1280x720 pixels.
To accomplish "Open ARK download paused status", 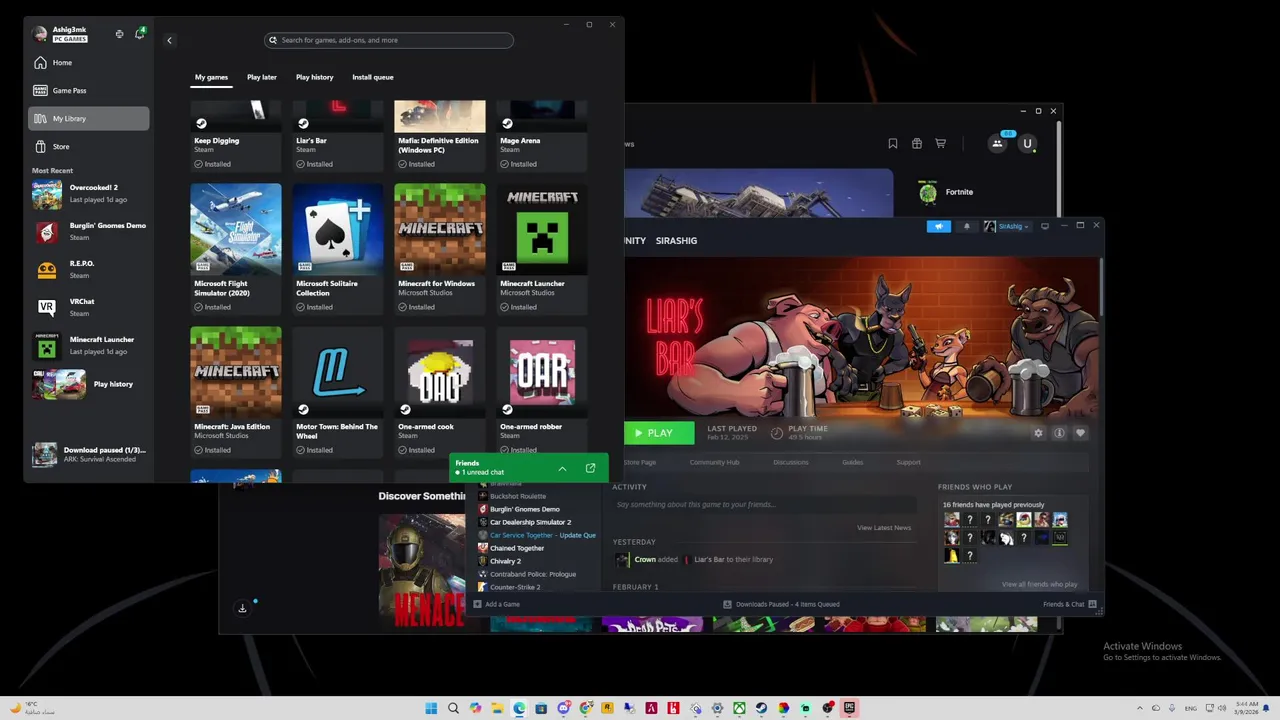I will point(89,454).
